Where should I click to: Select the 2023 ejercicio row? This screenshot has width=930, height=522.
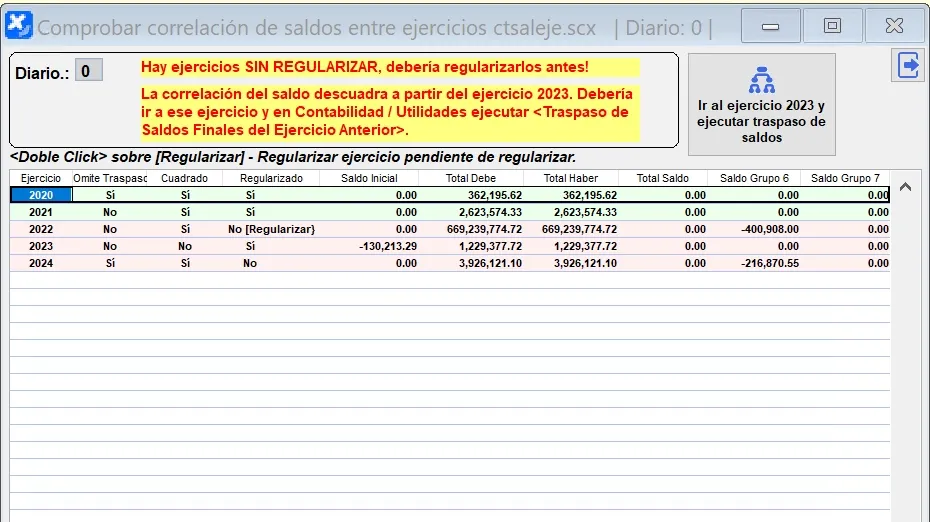tap(41, 246)
